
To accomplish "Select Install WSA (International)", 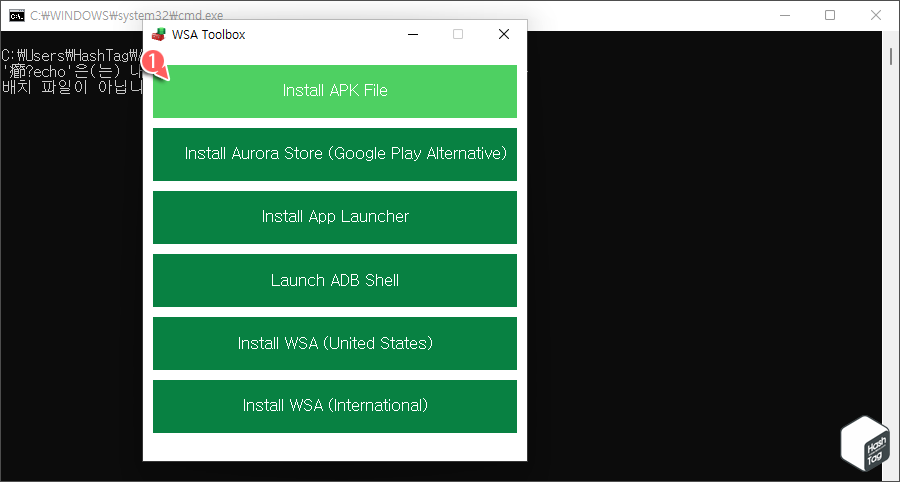I will coord(335,406).
